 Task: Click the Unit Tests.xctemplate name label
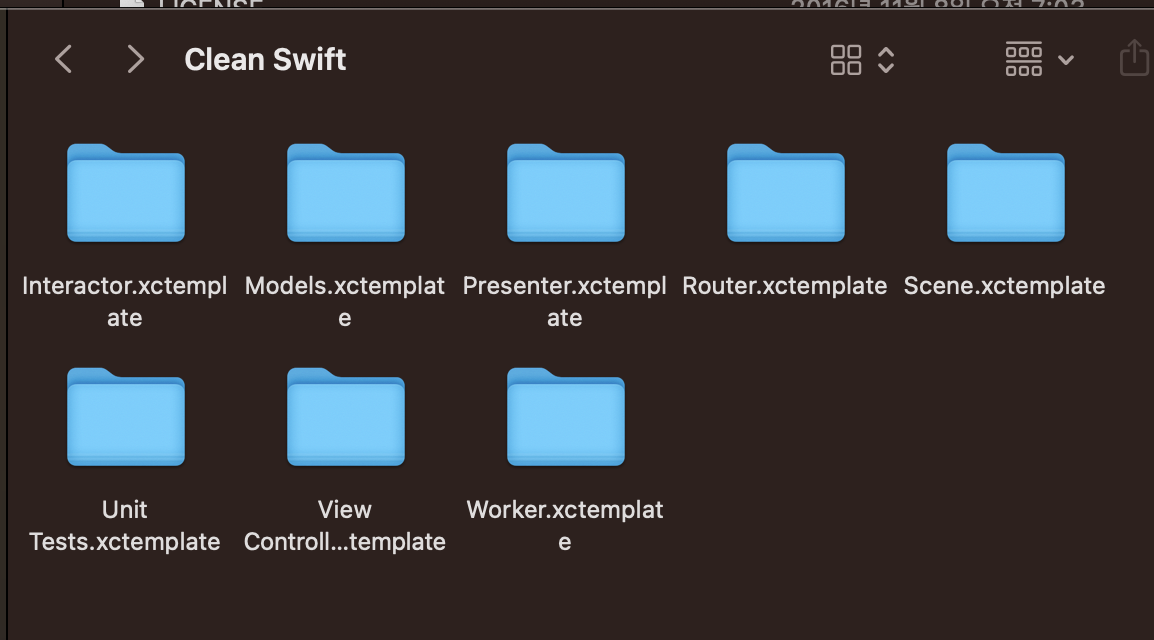124,525
